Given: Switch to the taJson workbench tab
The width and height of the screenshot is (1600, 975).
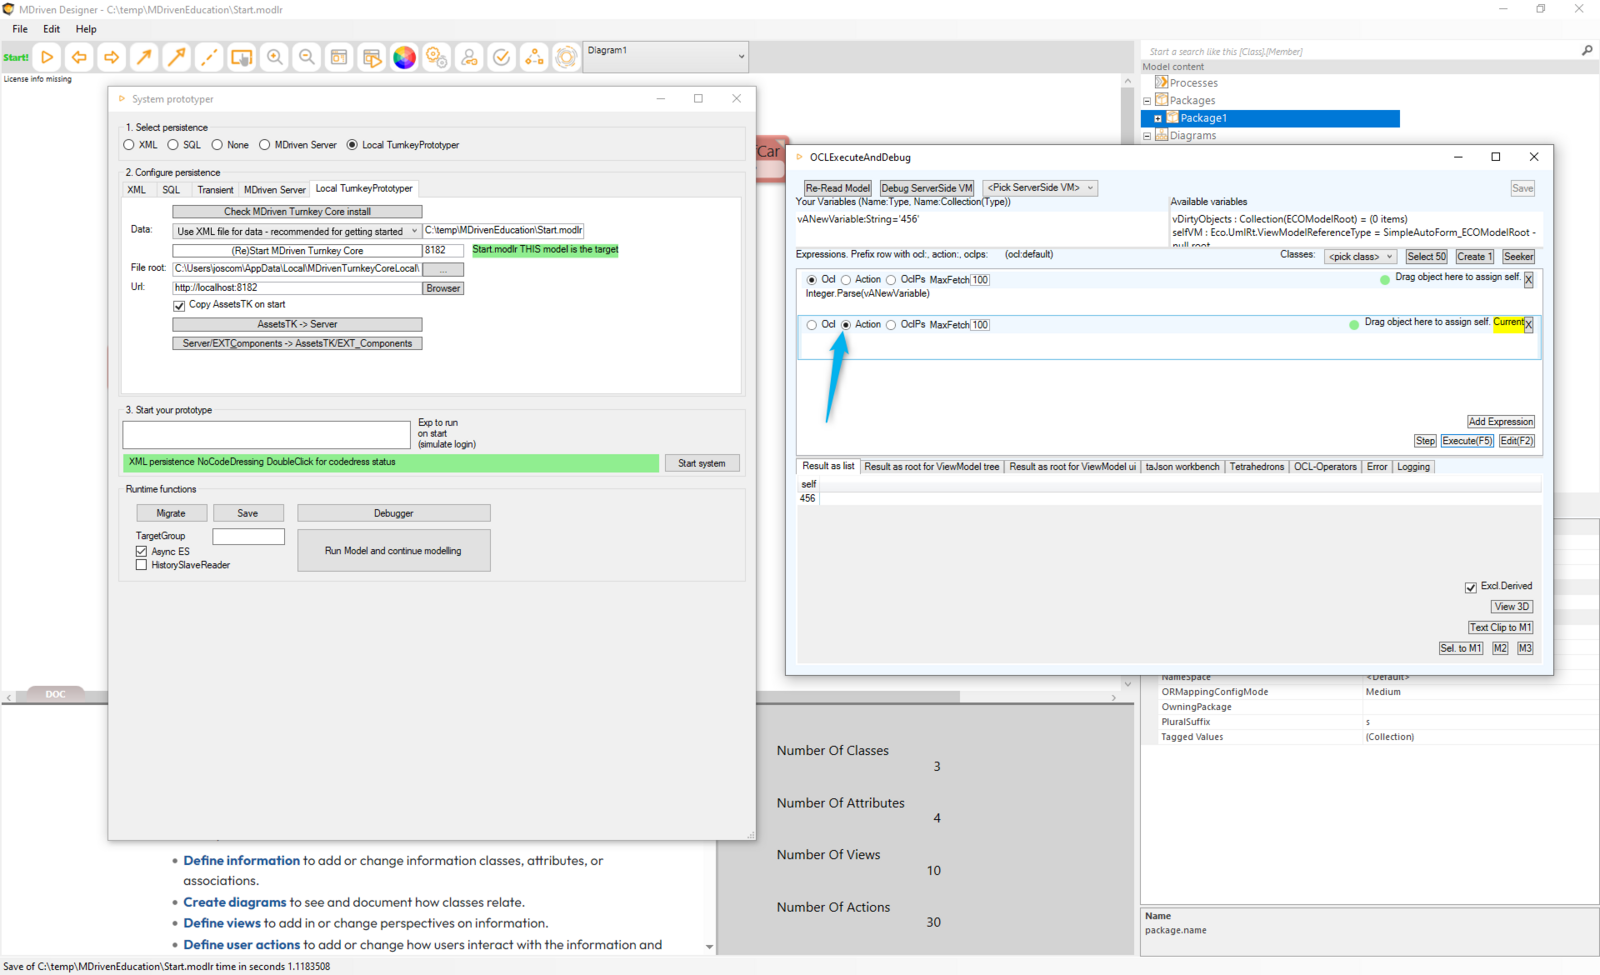Looking at the screenshot, I should pos(1182,467).
